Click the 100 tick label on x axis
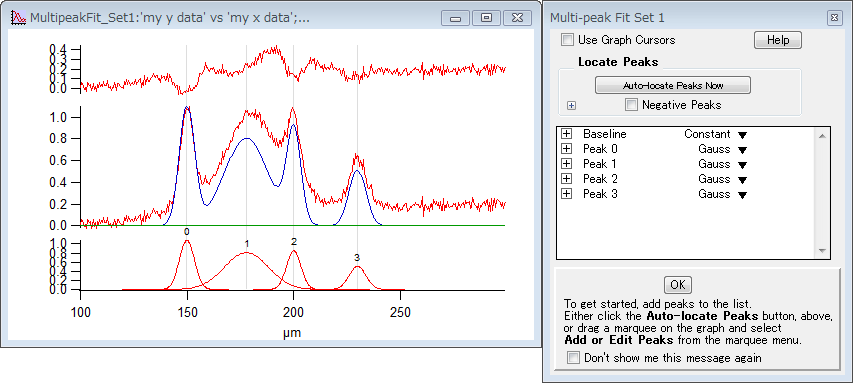853x383 pixels. [x=81, y=313]
